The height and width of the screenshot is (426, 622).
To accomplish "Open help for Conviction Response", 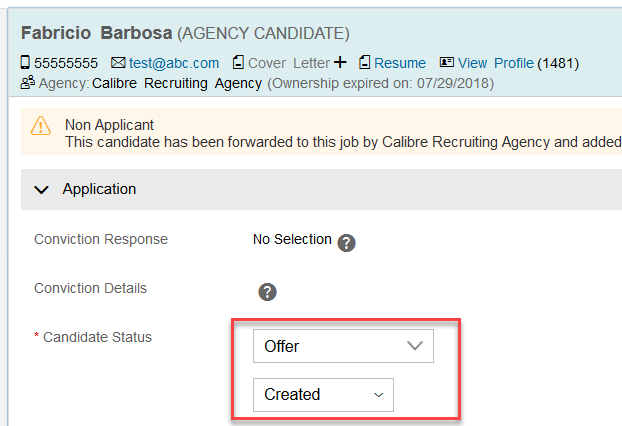I will [x=346, y=243].
